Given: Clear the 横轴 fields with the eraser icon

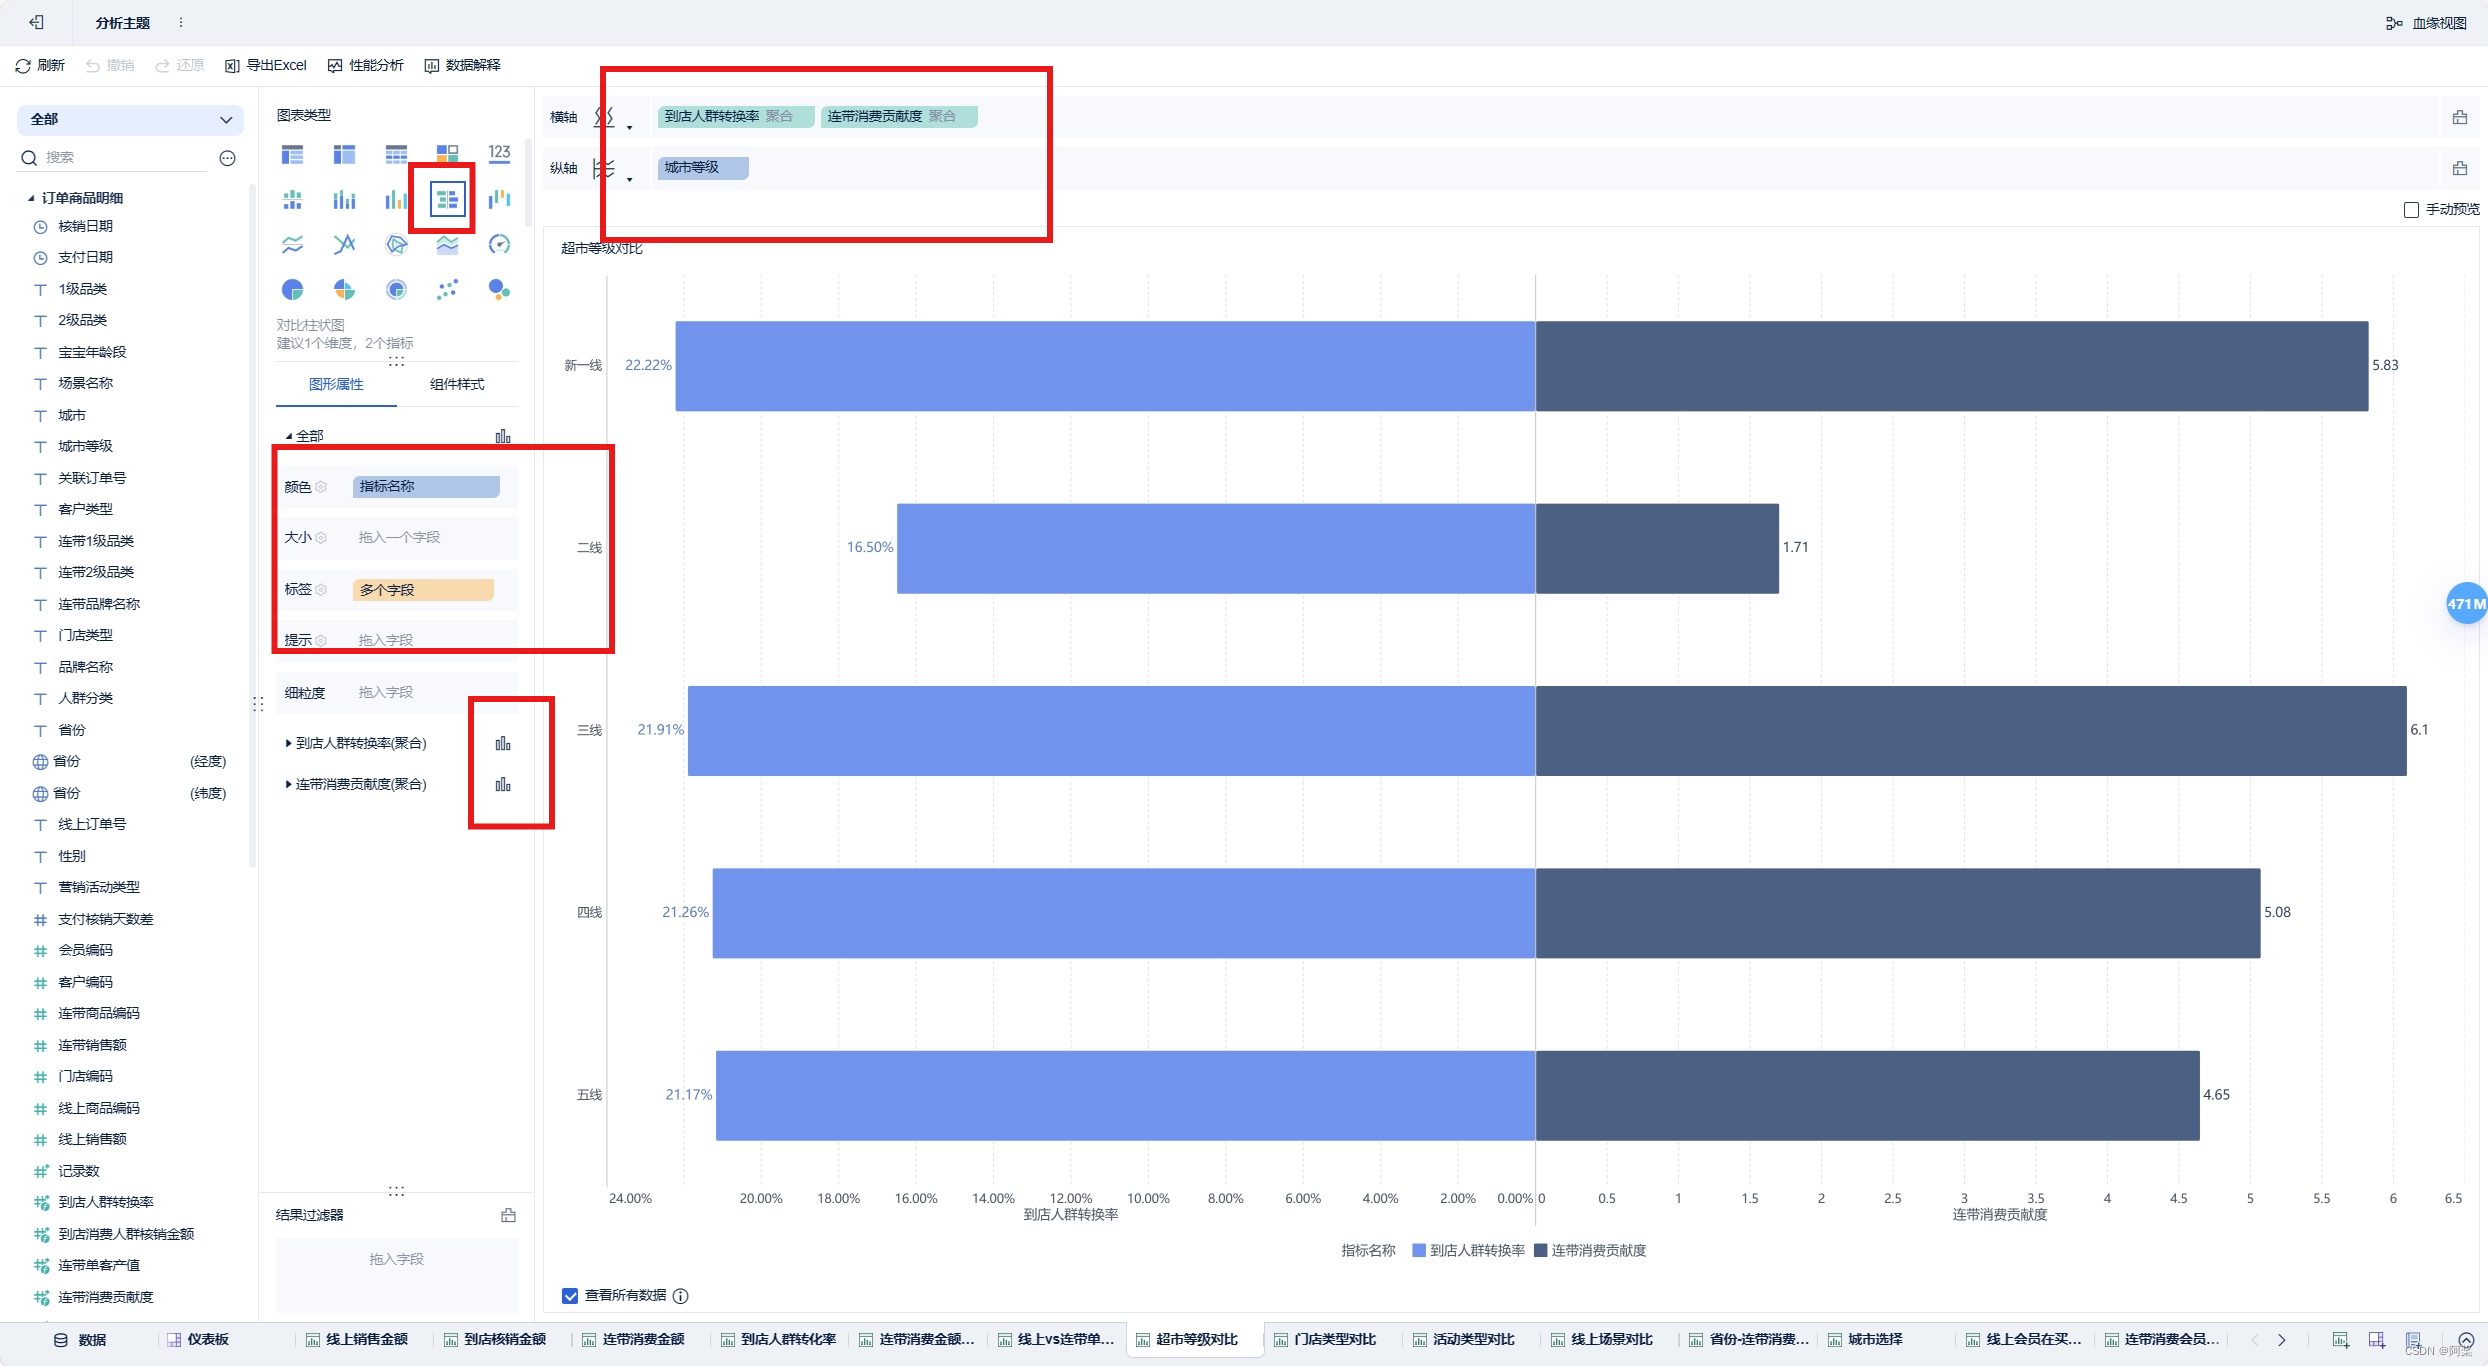Looking at the screenshot, I should [x=2459, y=117].
